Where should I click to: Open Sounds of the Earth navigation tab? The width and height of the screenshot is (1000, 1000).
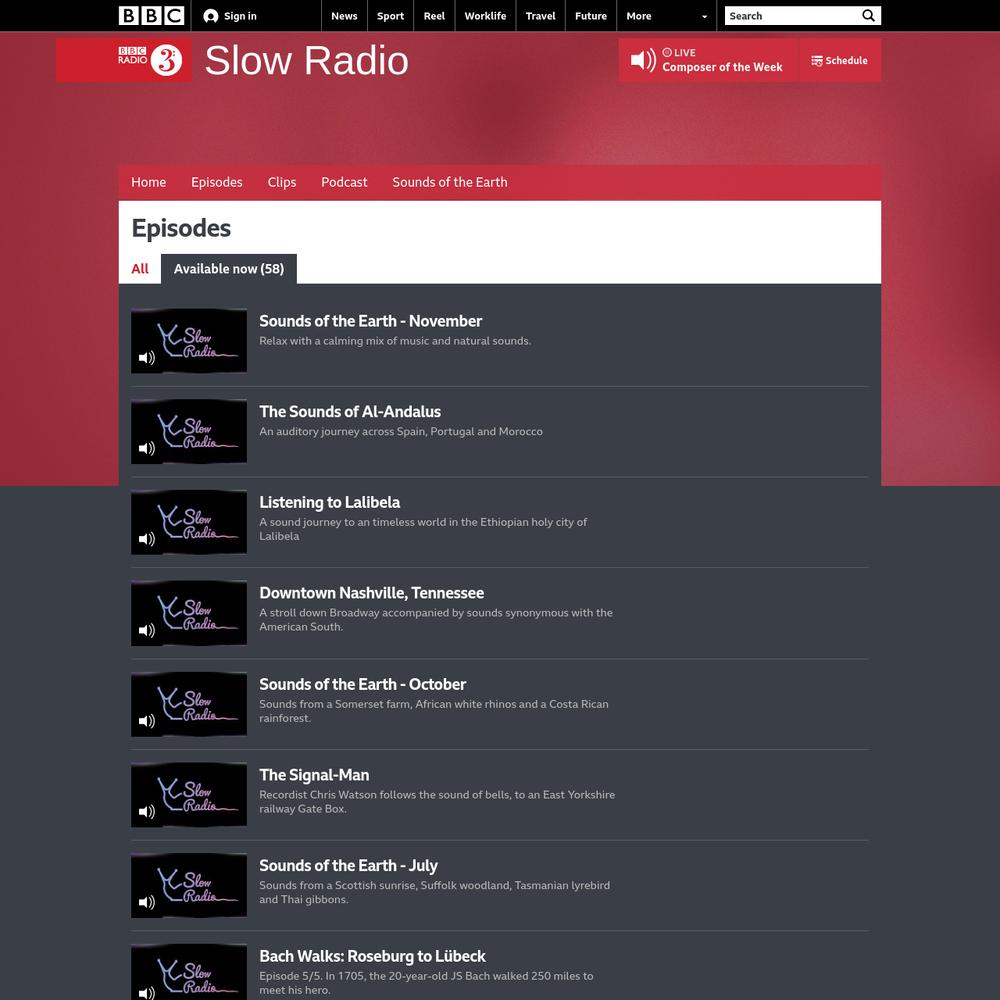click(450, 182)
